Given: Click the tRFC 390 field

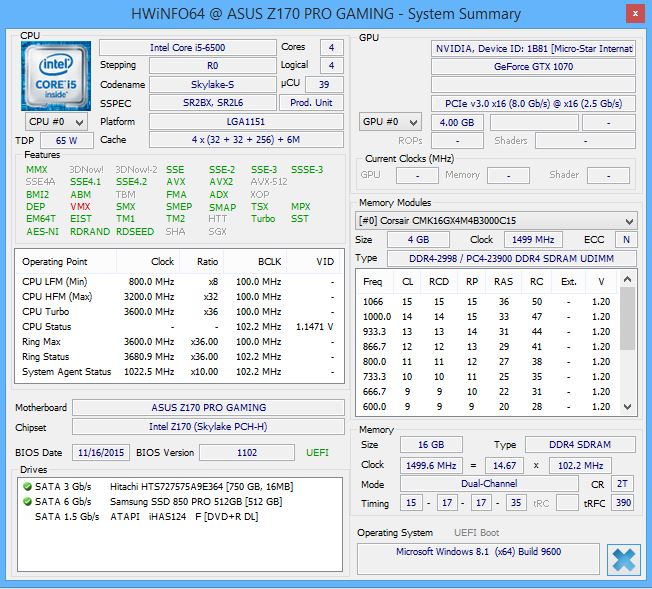Looking at the screenshot, I should point(622,503).
